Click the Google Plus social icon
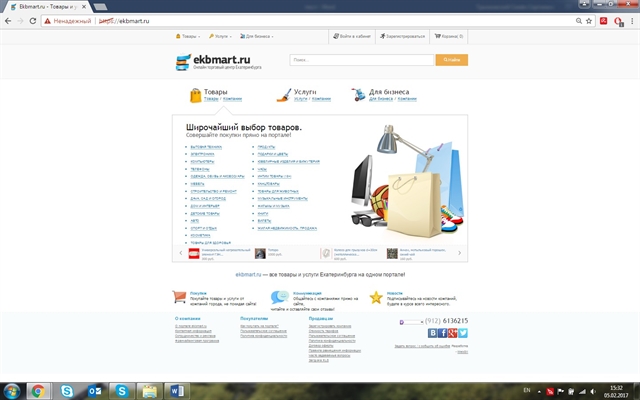Image resolution: width=640 pixels, height=400 pixels. click(x=453, y=333)
